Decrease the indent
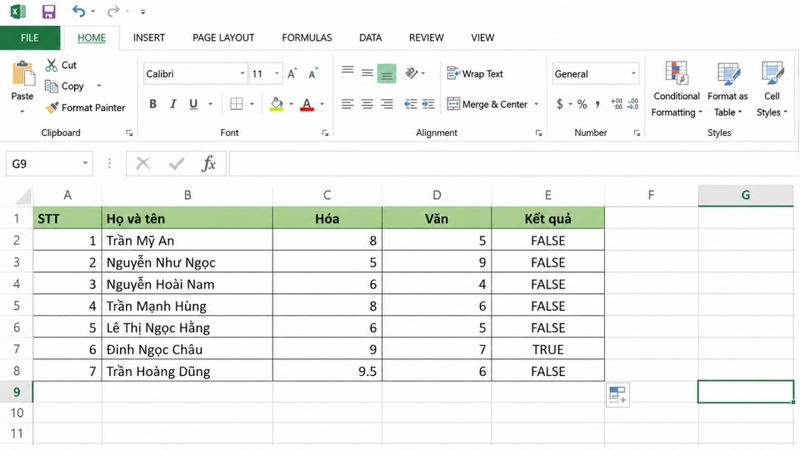800x450 pixels. click(410, 105)
